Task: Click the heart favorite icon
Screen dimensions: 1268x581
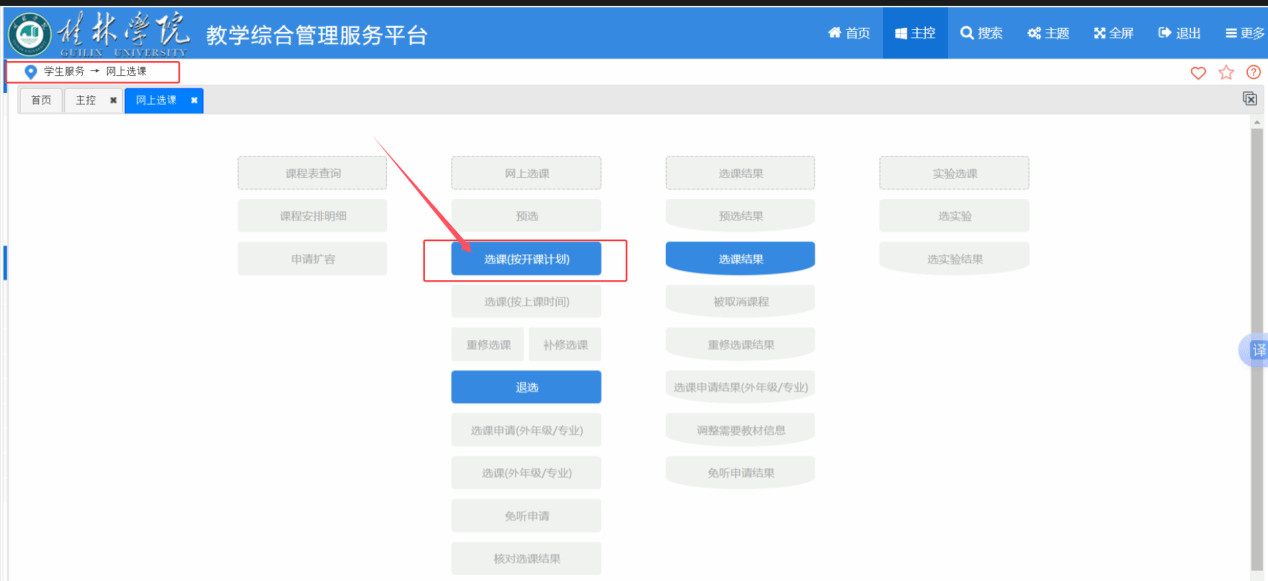Action: point(1198,73)
